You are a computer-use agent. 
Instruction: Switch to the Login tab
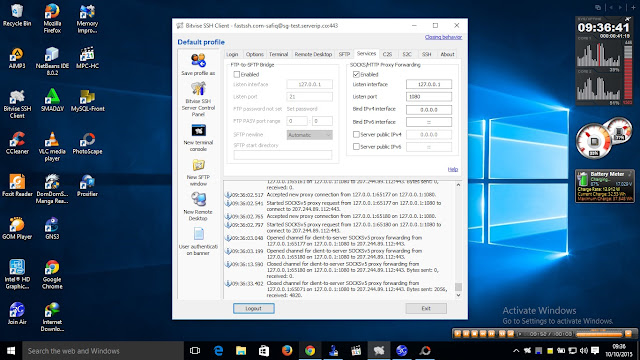[232, 54]
